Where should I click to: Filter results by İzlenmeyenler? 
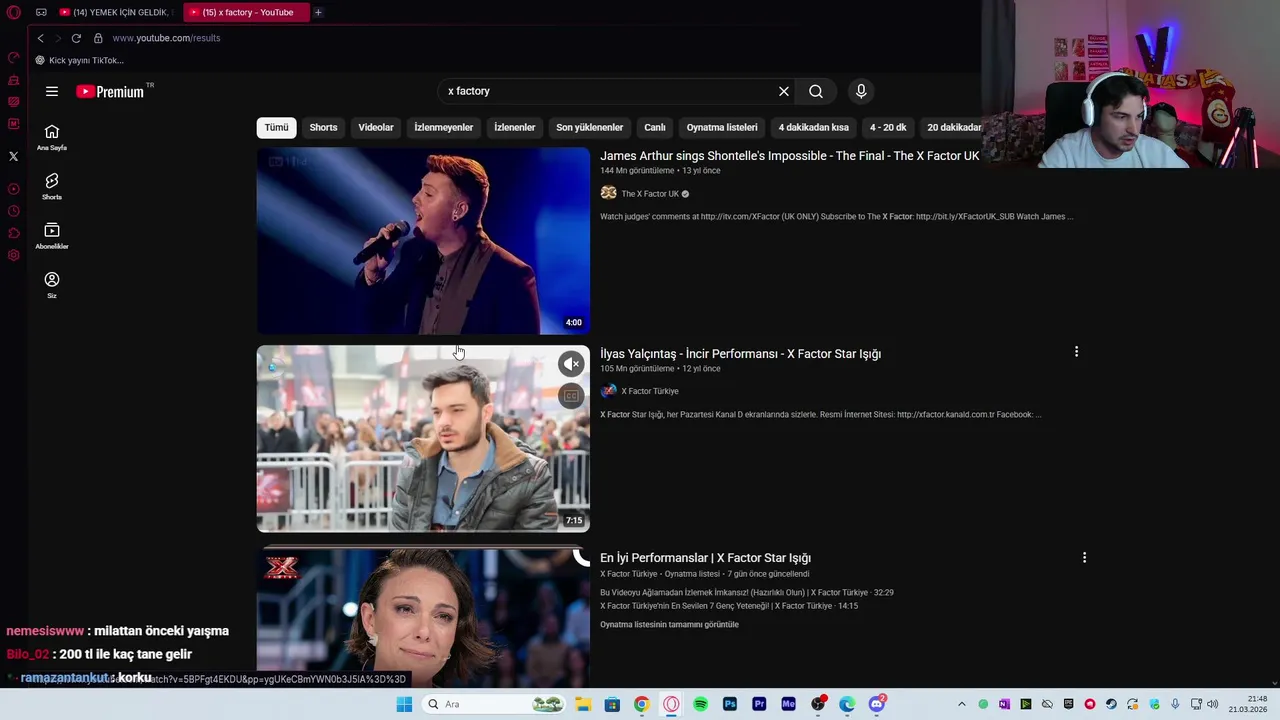click(443, 127)
